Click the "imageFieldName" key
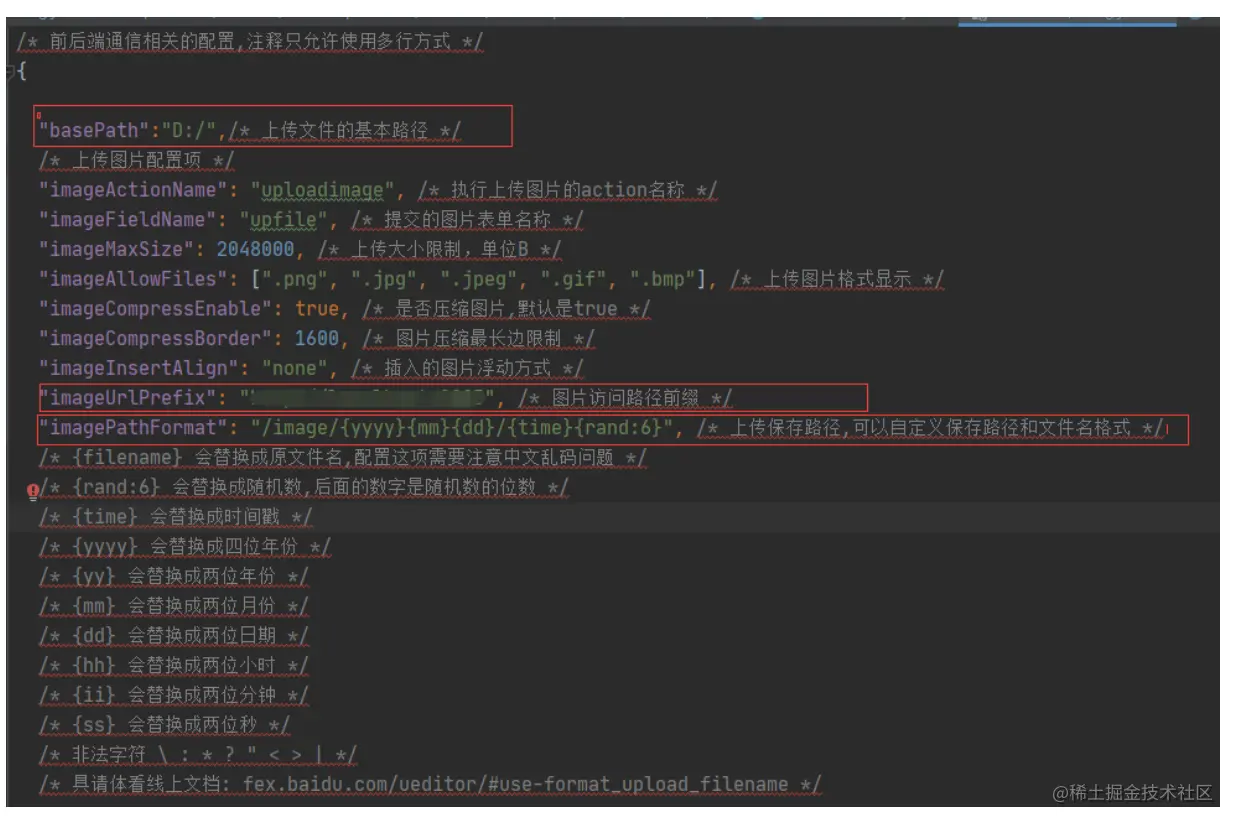 (127, 219)
